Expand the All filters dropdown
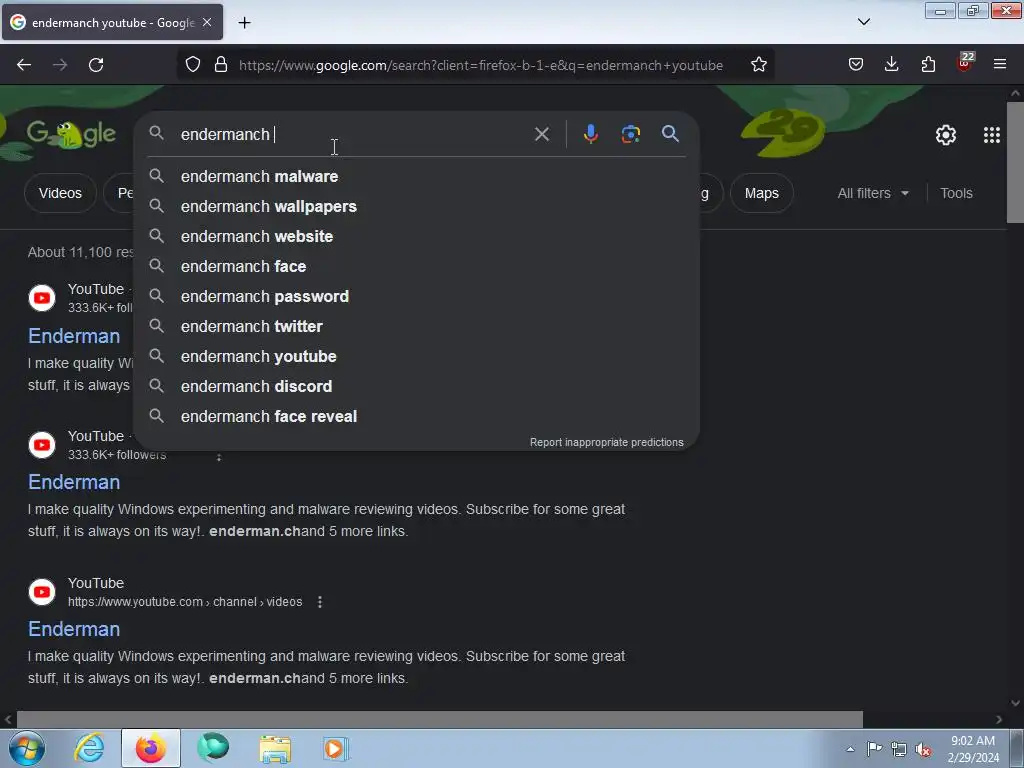The height and width of the screenshot is (768, 1024). tap(872, 193)
